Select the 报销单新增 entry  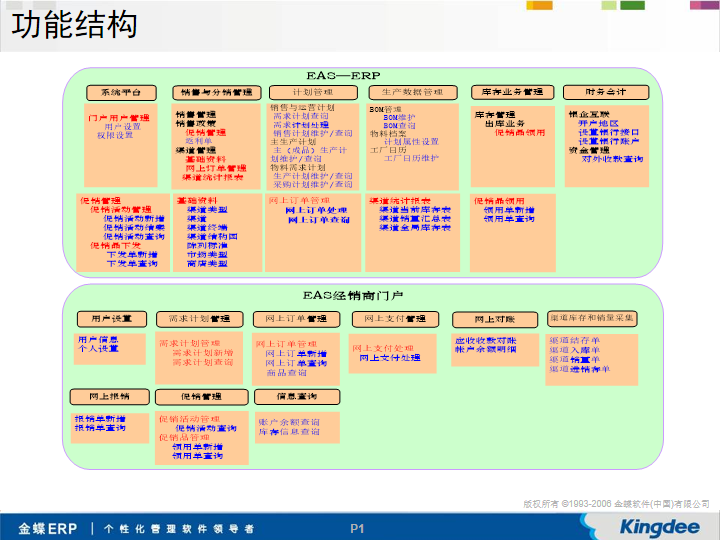(x=100, y=419)
